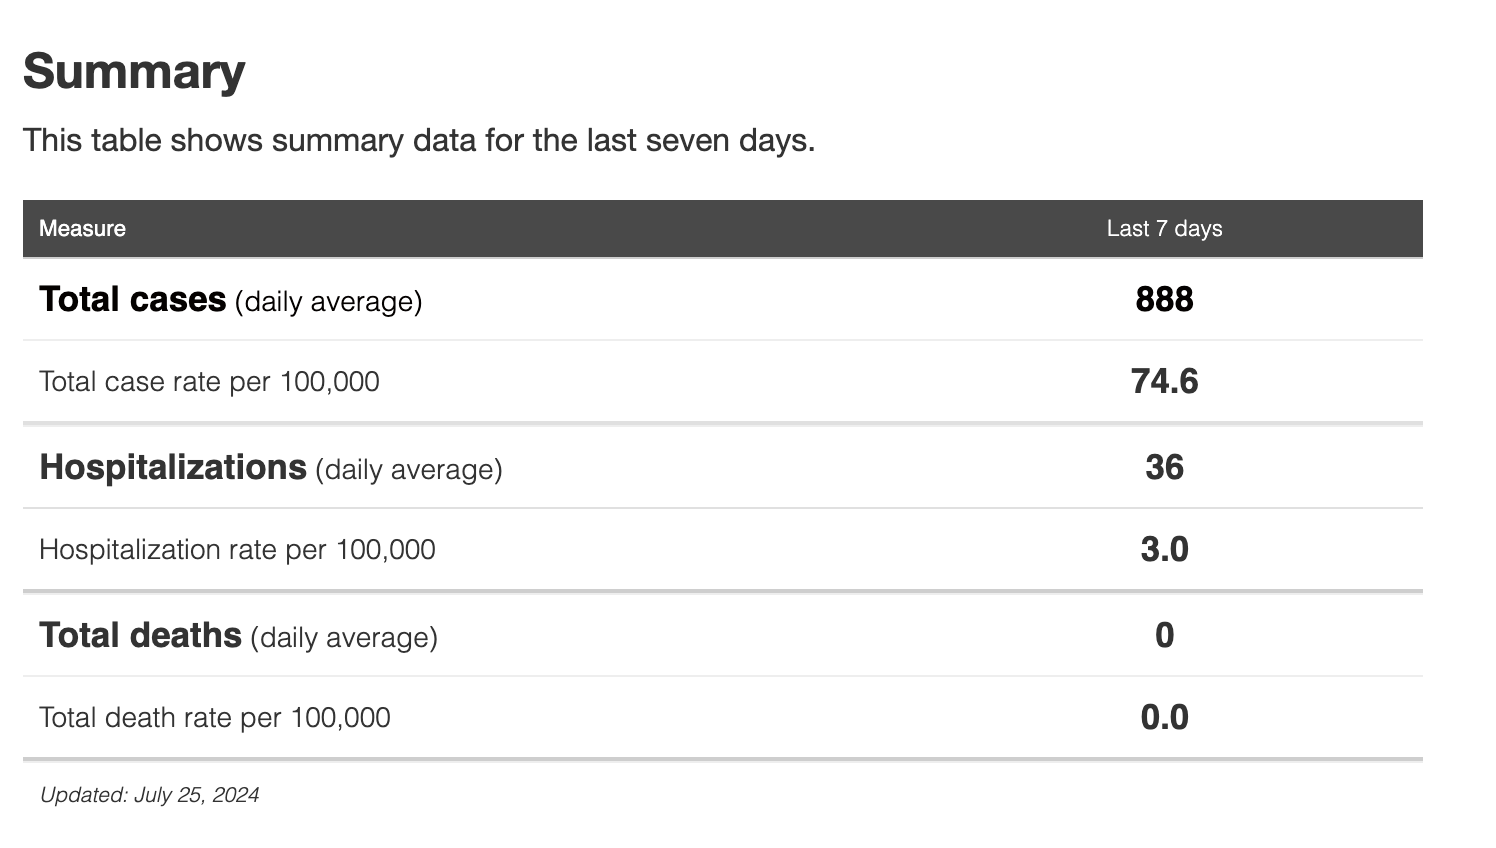
Task: Click Total case rate per 100,000 label
Action: pos(209,382)
